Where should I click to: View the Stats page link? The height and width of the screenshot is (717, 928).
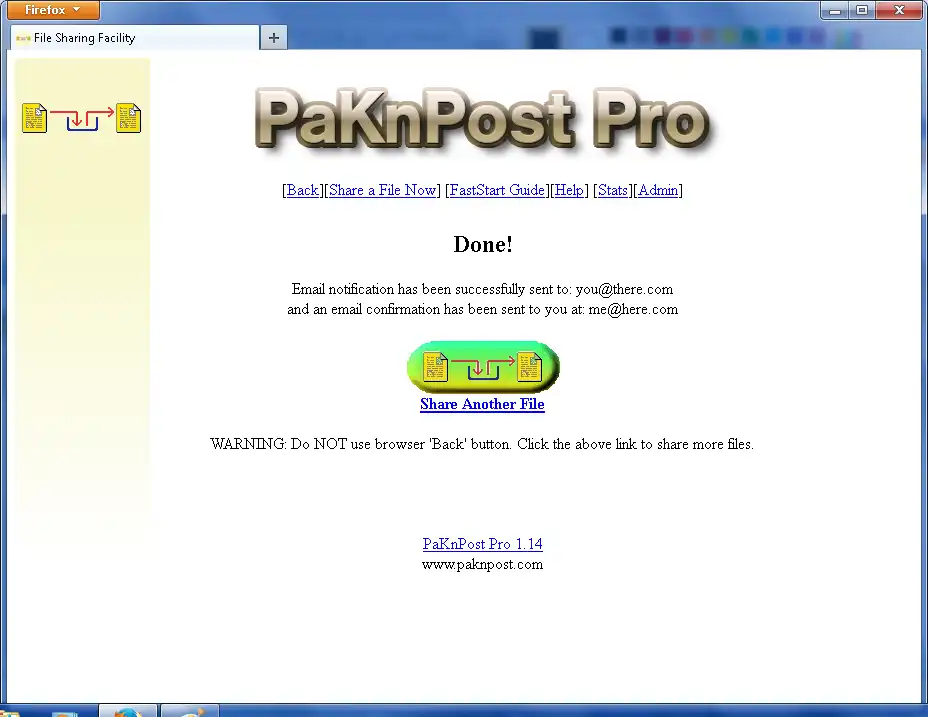tap(613, 191)
